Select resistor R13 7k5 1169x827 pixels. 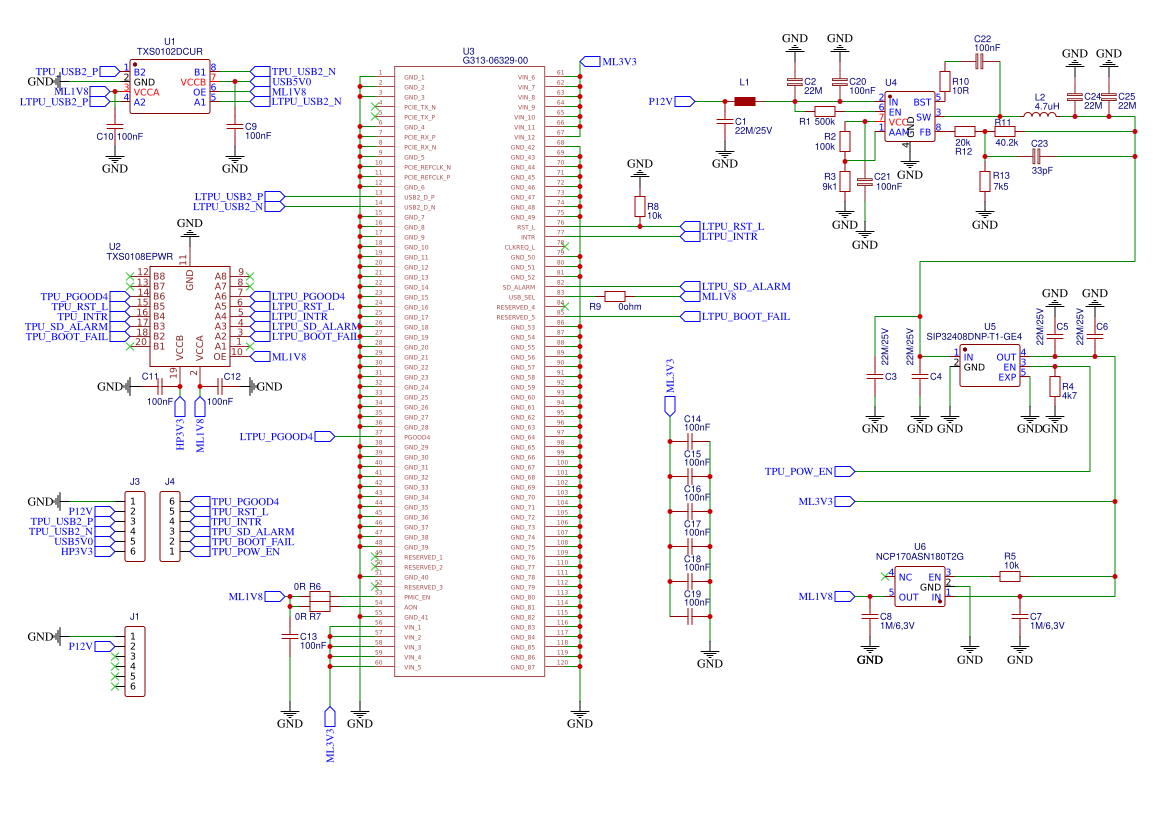pyautogui.click(x=985, y=181)
